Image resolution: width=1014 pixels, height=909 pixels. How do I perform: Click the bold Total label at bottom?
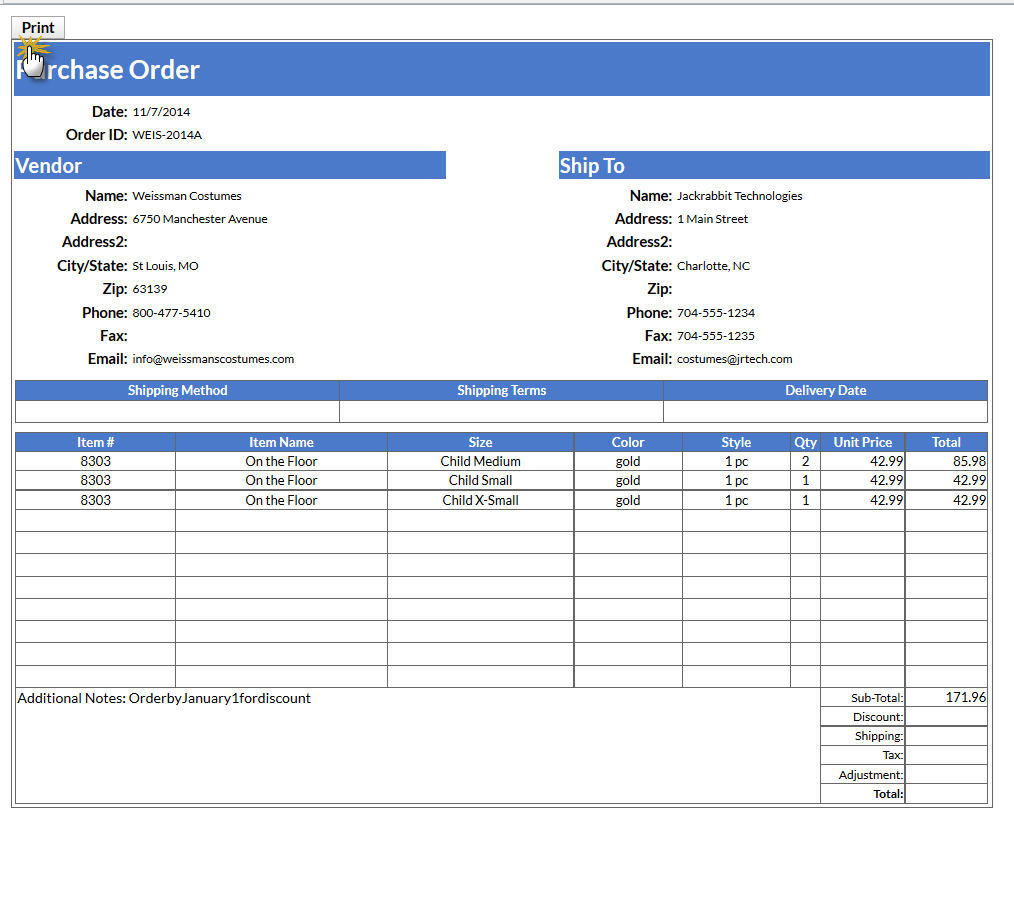pos(888,795)
